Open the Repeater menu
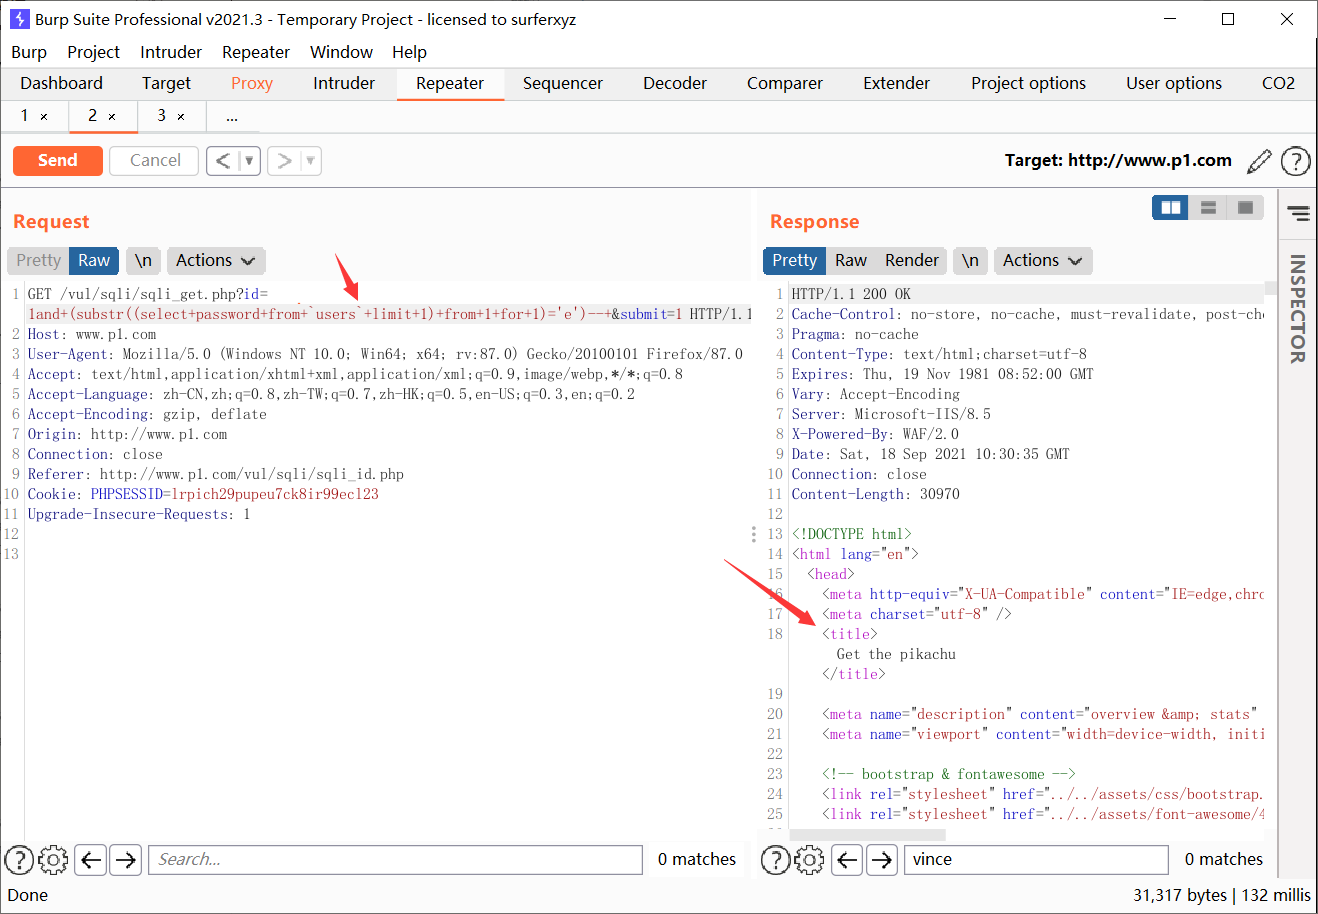This screenshot has width=1318, height=914. pyautogui.click(x=256, y=52)
